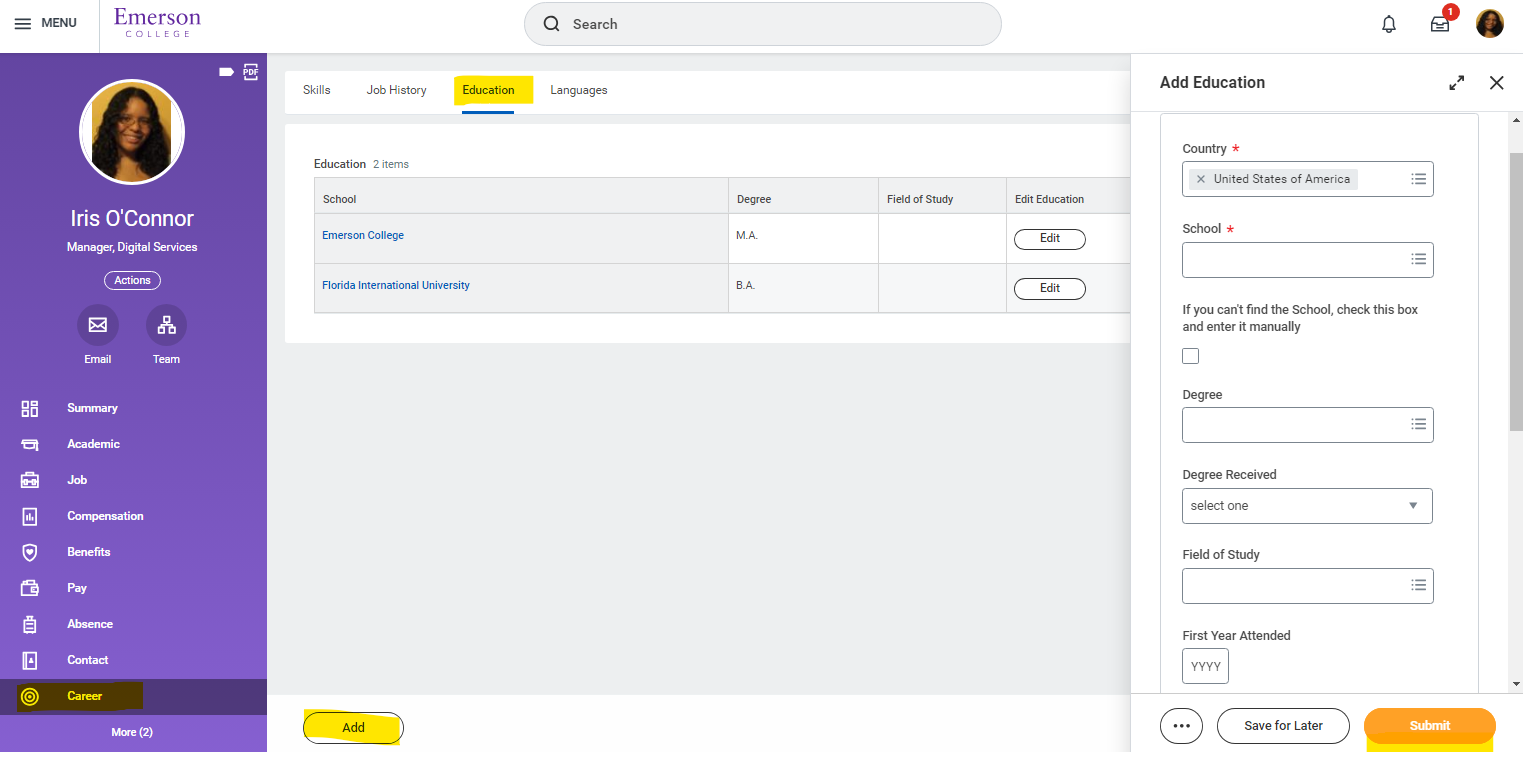
Task: Open the profile avatar in the top bar
Action: [1490, 24]
